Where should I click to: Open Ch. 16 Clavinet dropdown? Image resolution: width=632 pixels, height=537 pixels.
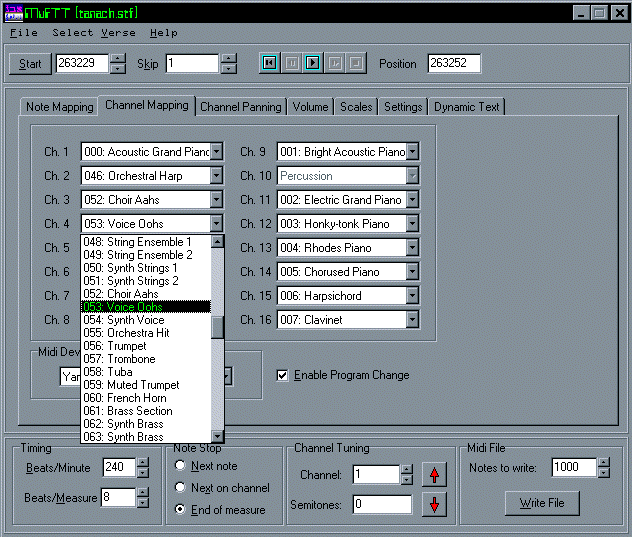tap(412, 320)
